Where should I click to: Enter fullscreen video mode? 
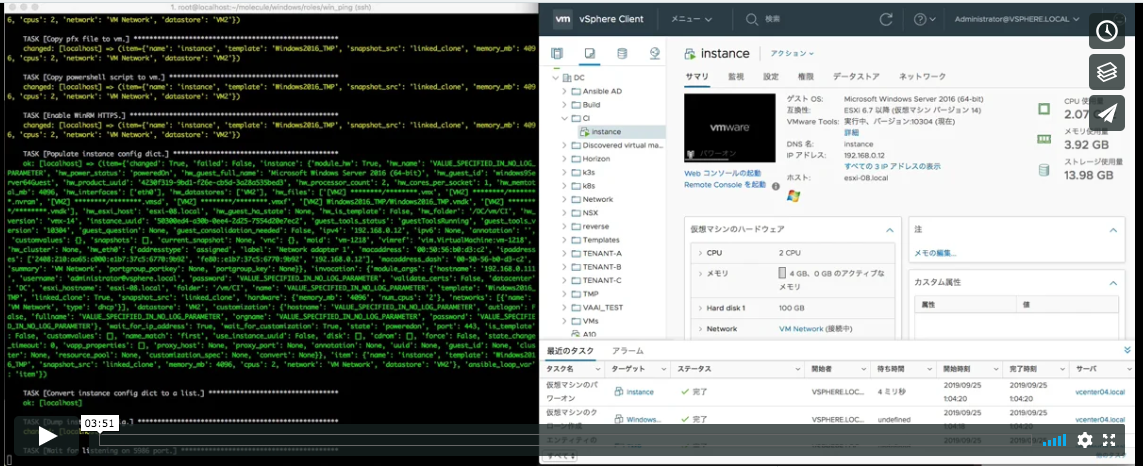click(x=1109, y=440)
